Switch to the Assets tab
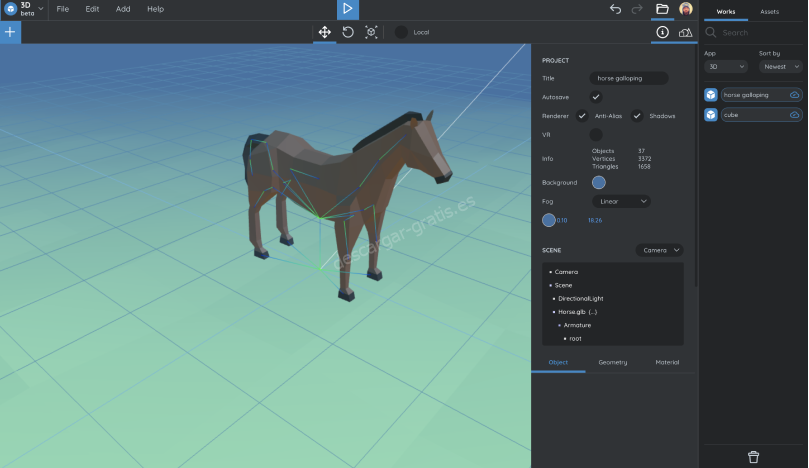The image size is (809, 468). click(770, 11)
